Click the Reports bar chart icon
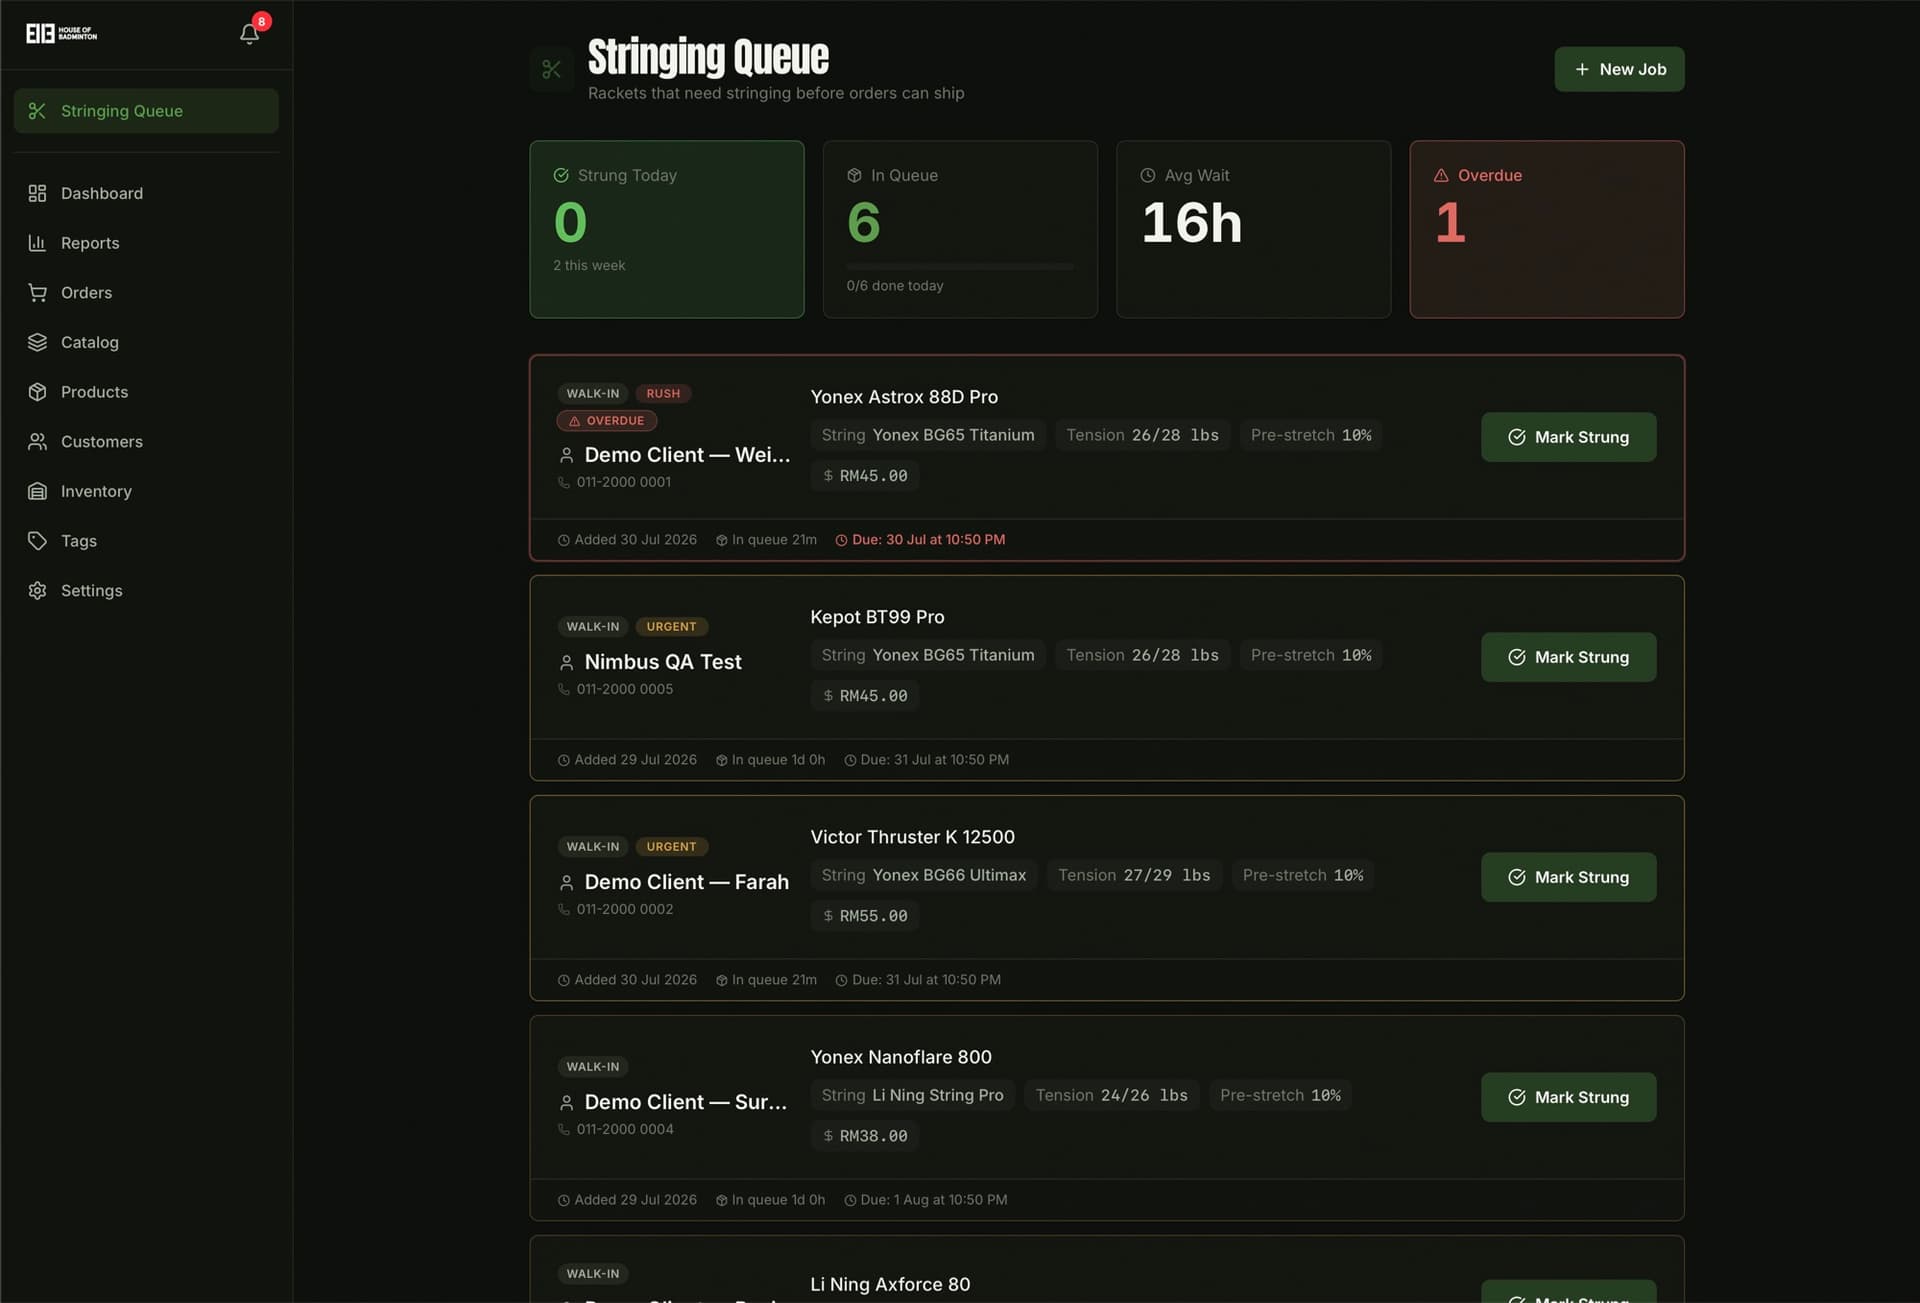The image size is (1920, 1303). point(37,243)
